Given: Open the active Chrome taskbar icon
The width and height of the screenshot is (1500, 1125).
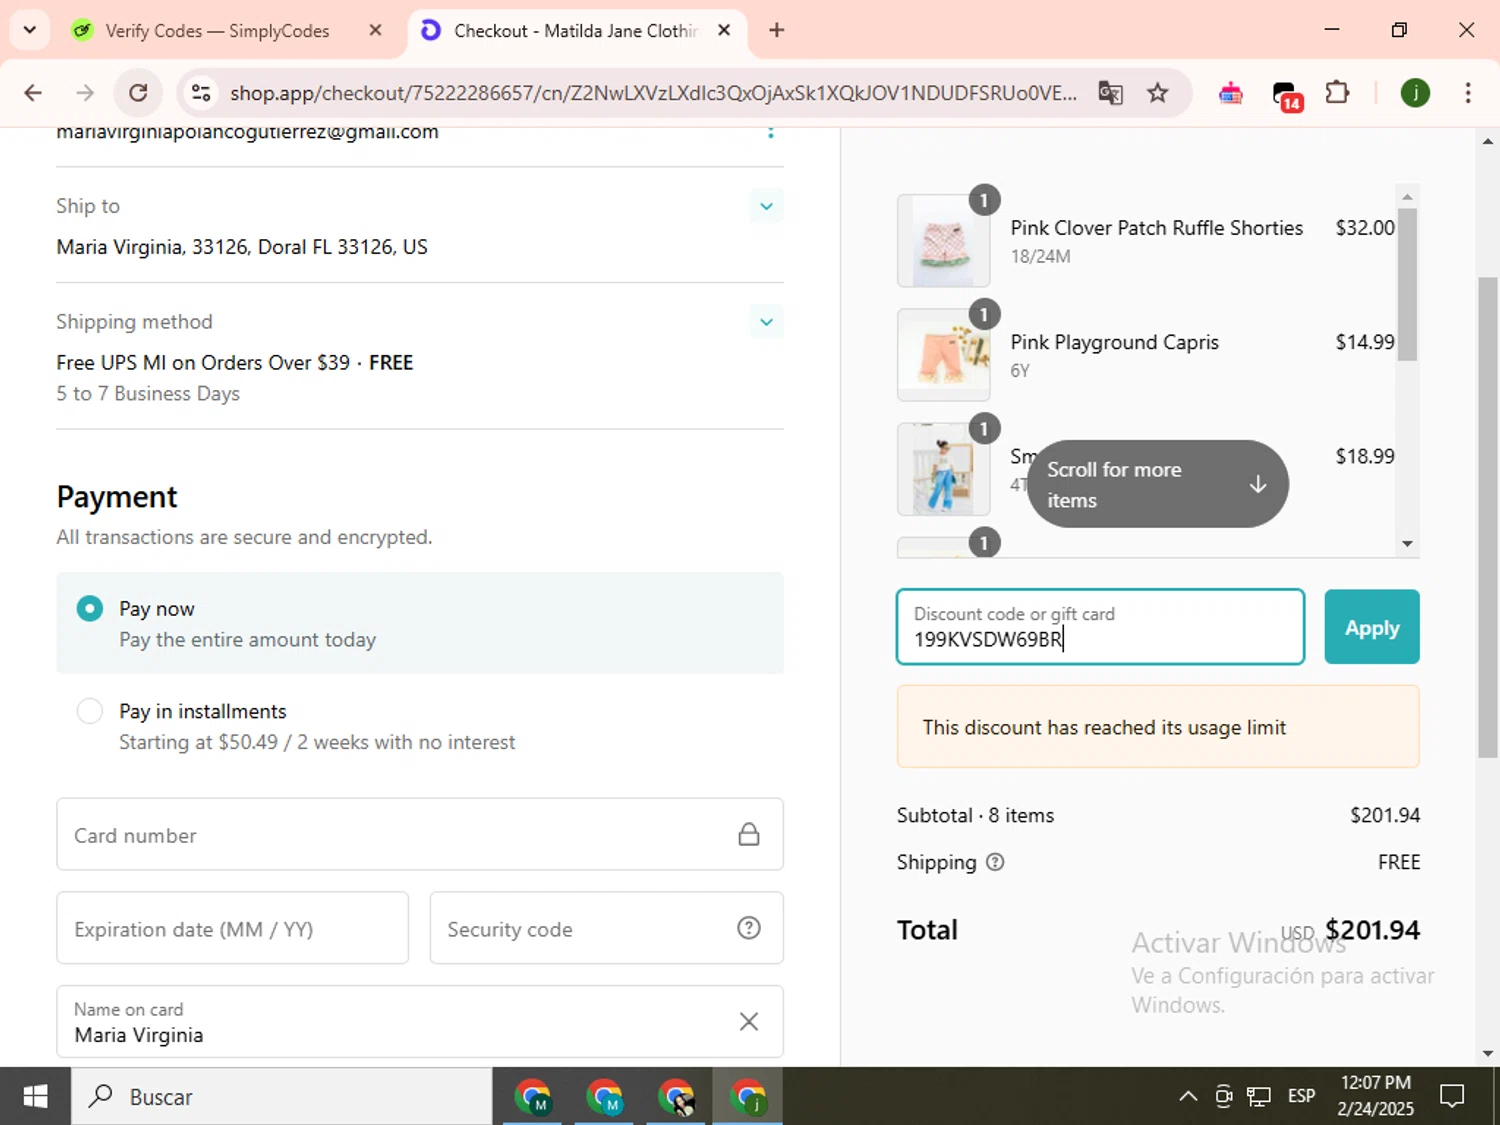Looking at the screenshot, I should 748,1096.
